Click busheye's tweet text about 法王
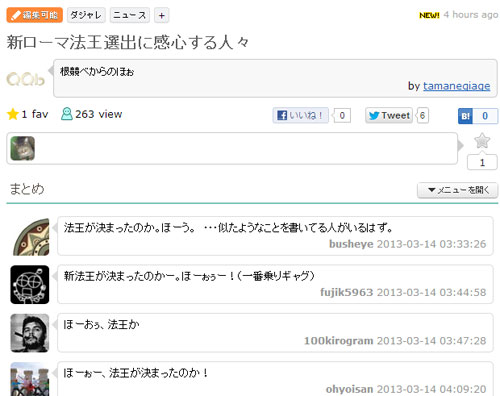500x396 pixels. pyautogui.click(x=228, y=228)
